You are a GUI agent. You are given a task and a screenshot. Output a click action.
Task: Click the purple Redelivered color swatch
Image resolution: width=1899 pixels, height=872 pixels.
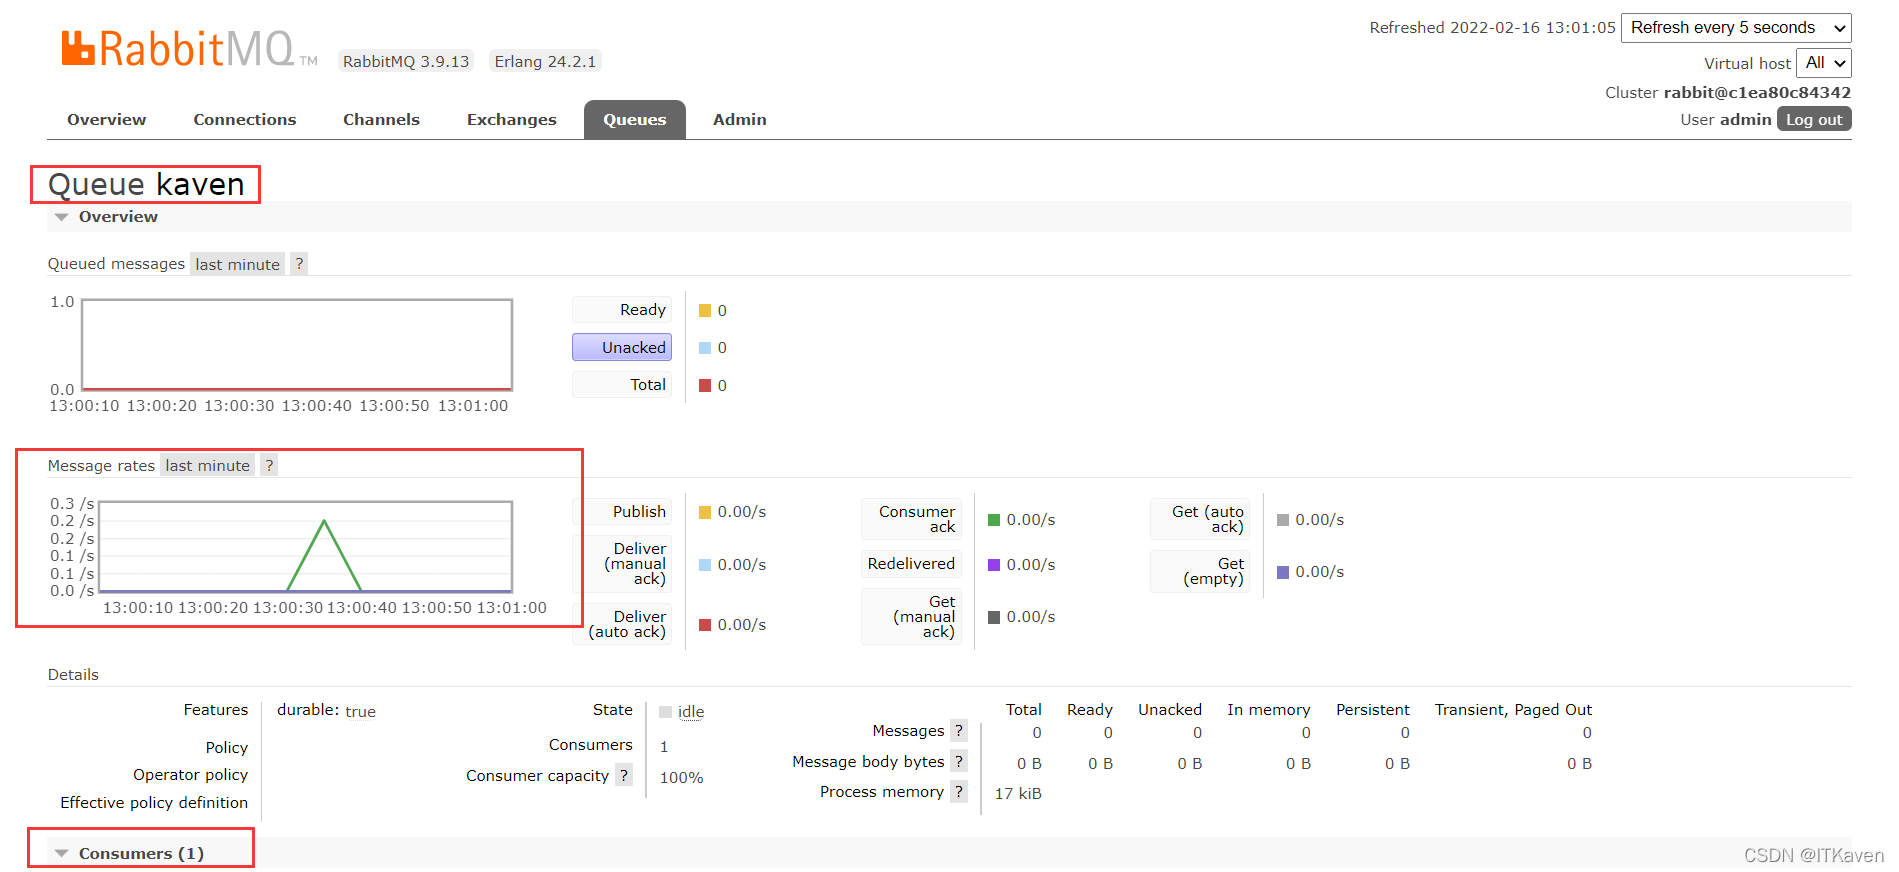point(994,565)
